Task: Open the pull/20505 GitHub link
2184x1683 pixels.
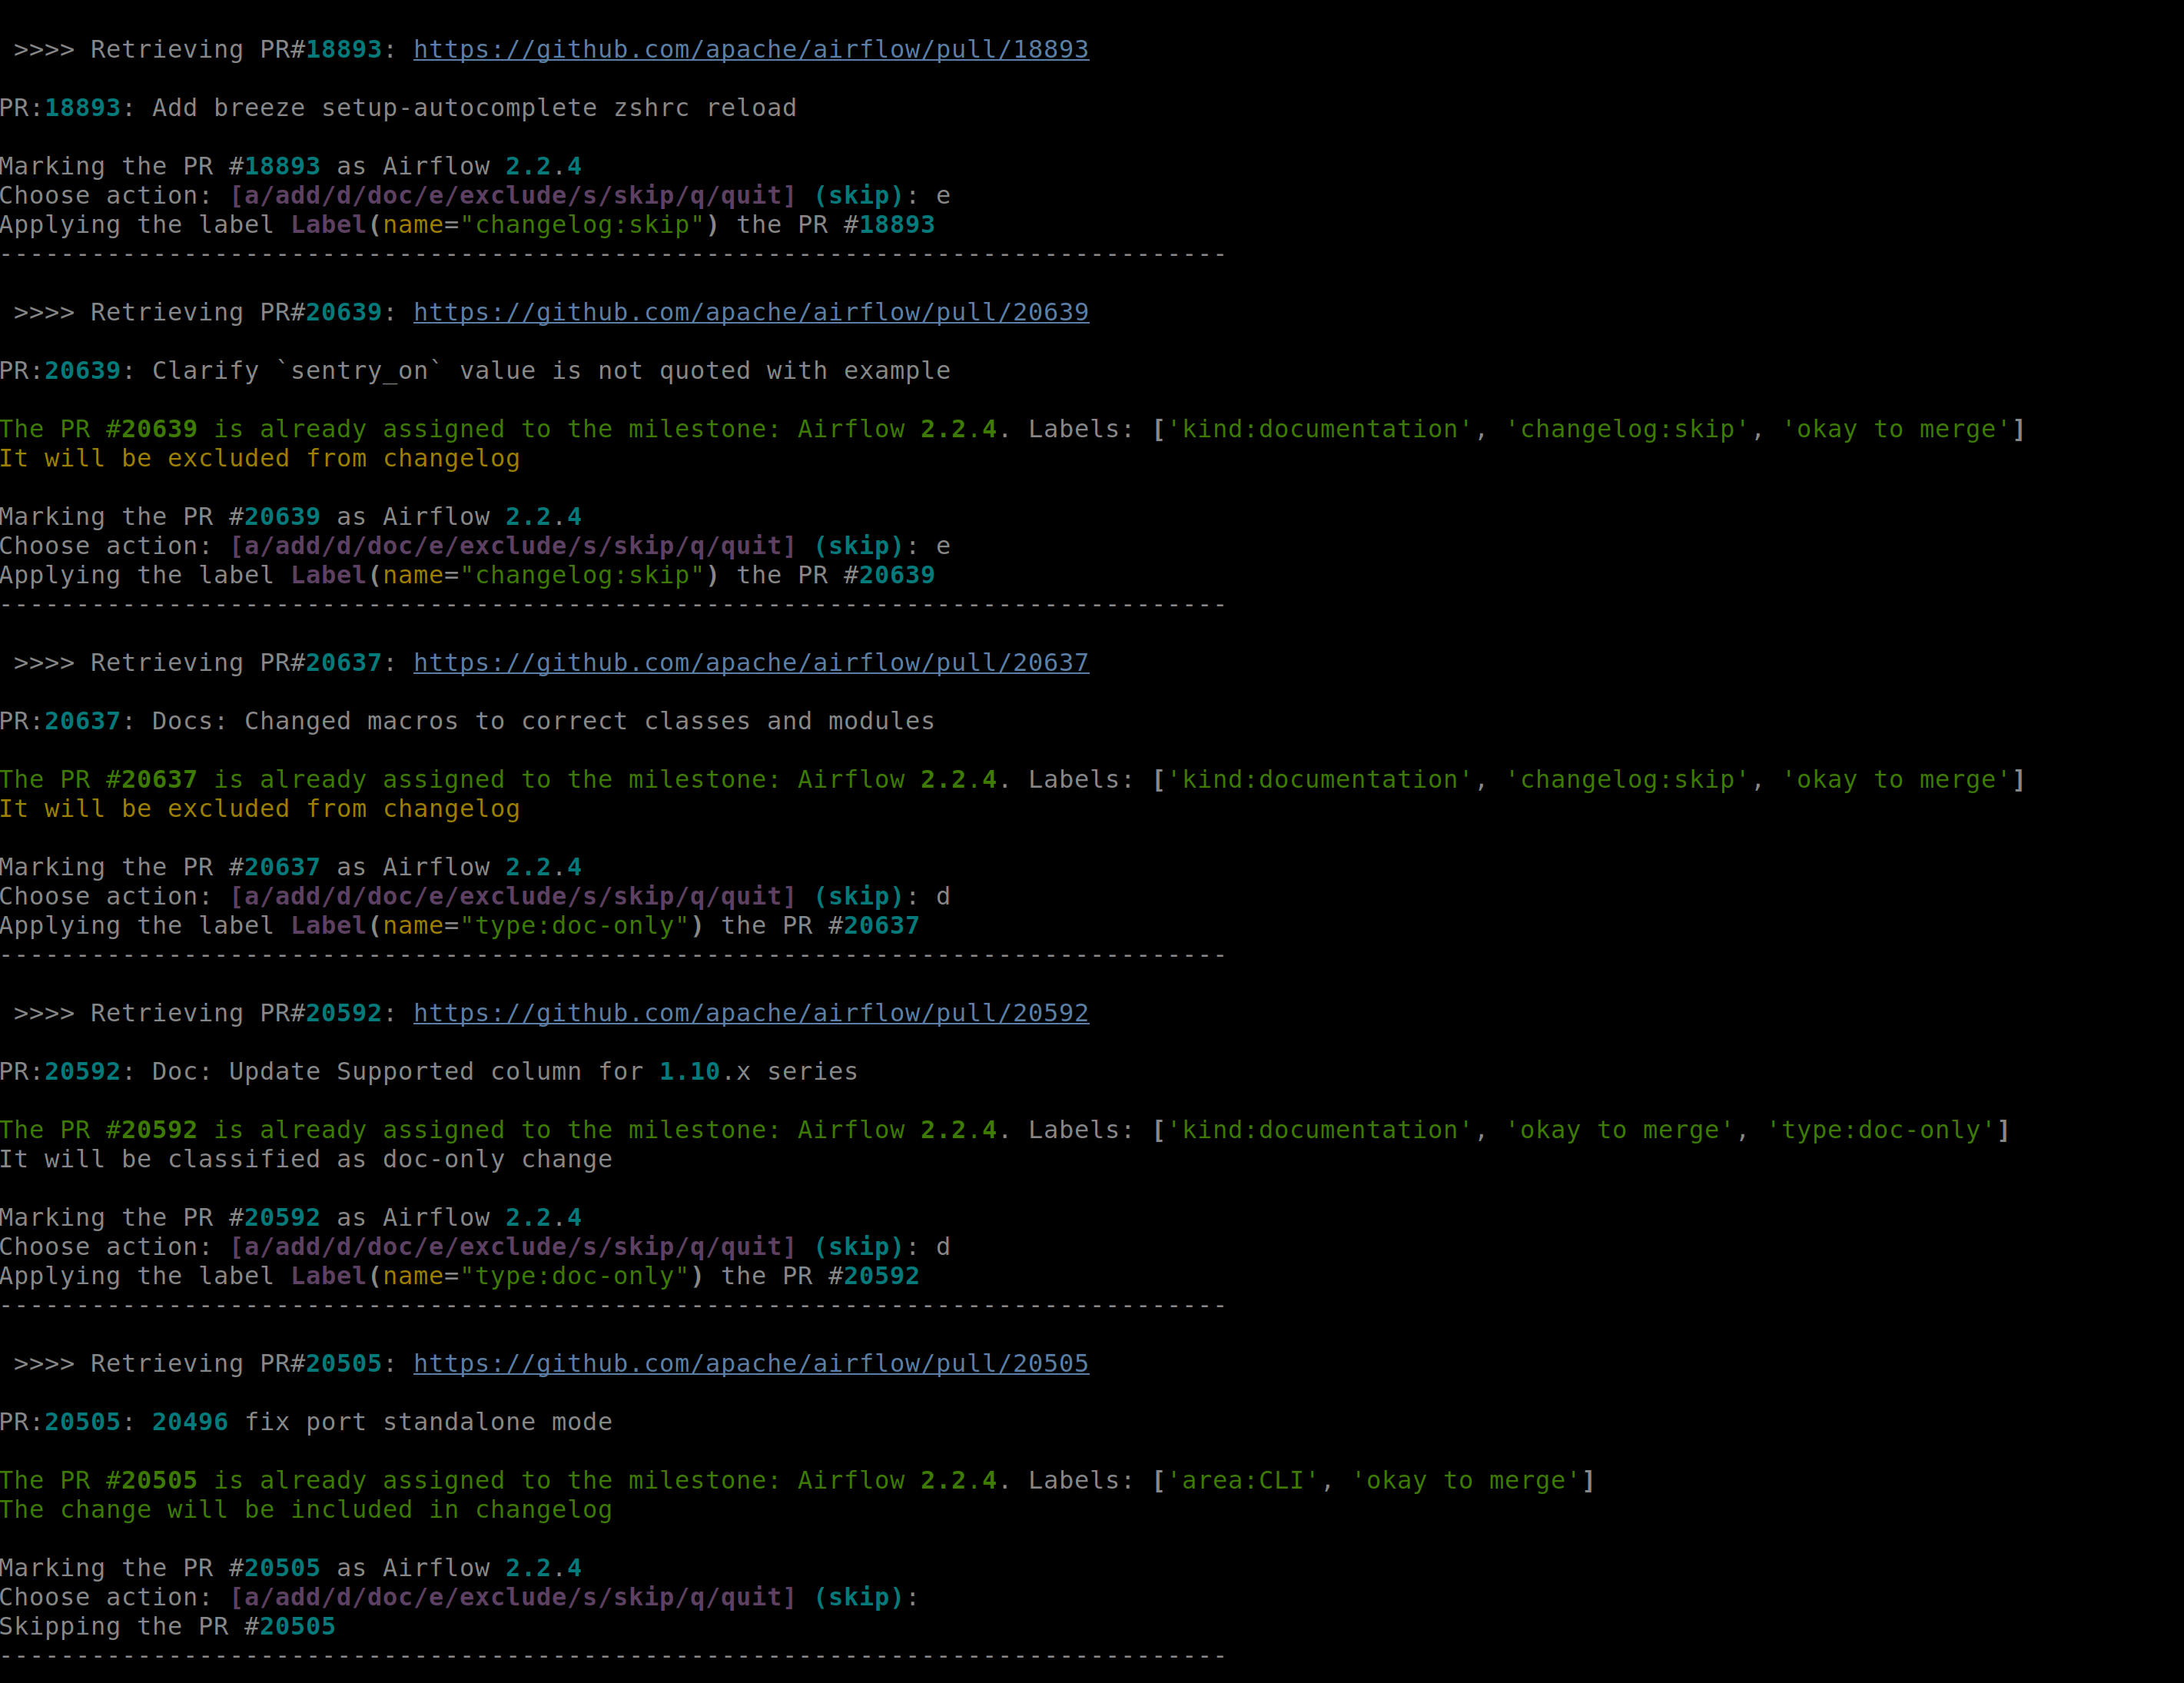Action: [x=750, y=1363]
